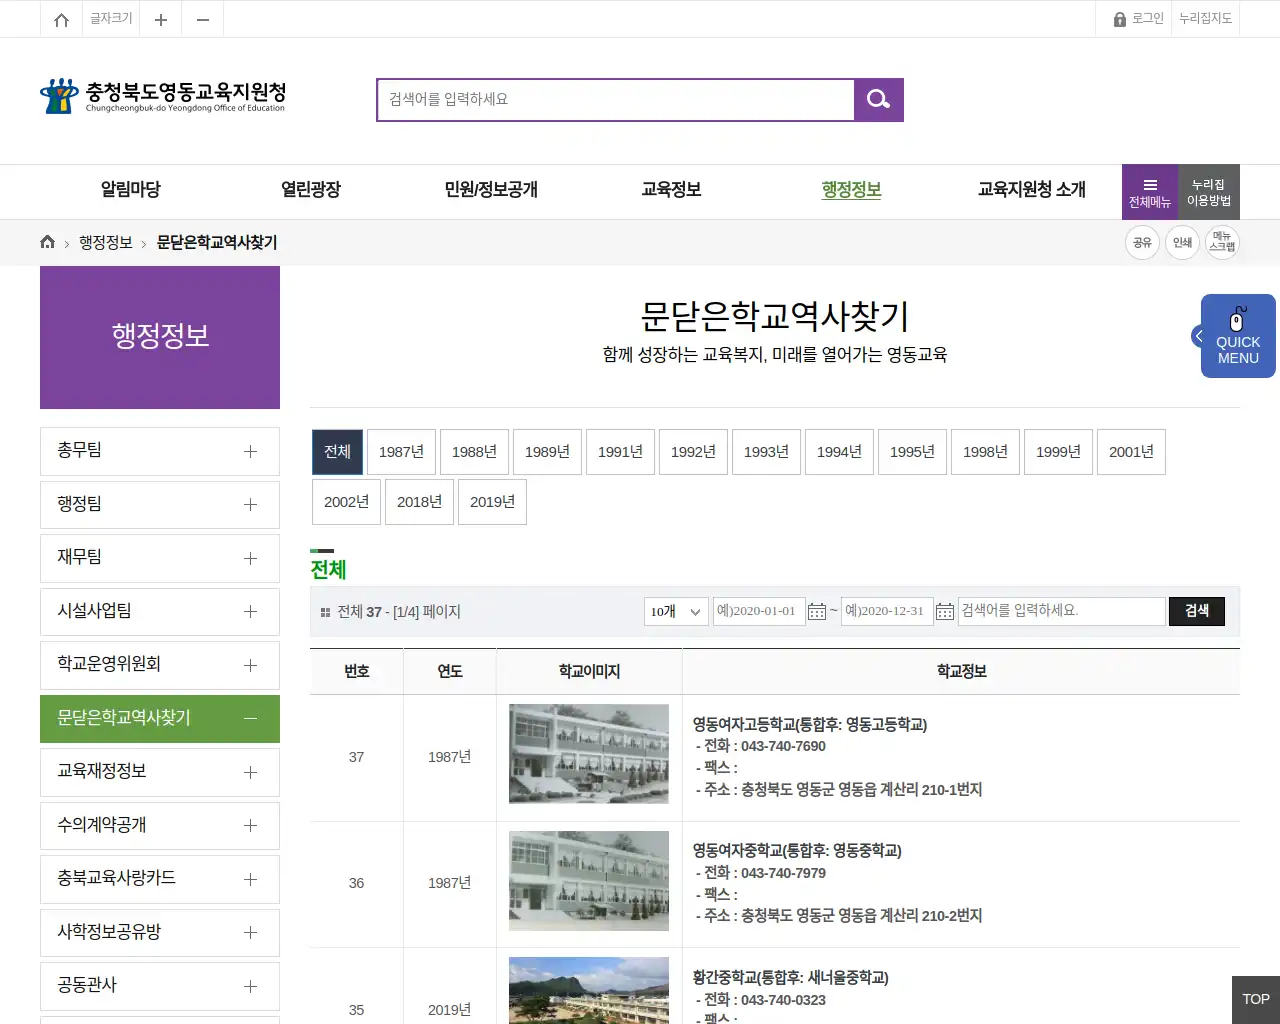Filter by 1989년 tab
Viewport: 1280px width, 1024px height.
[547, 452]
